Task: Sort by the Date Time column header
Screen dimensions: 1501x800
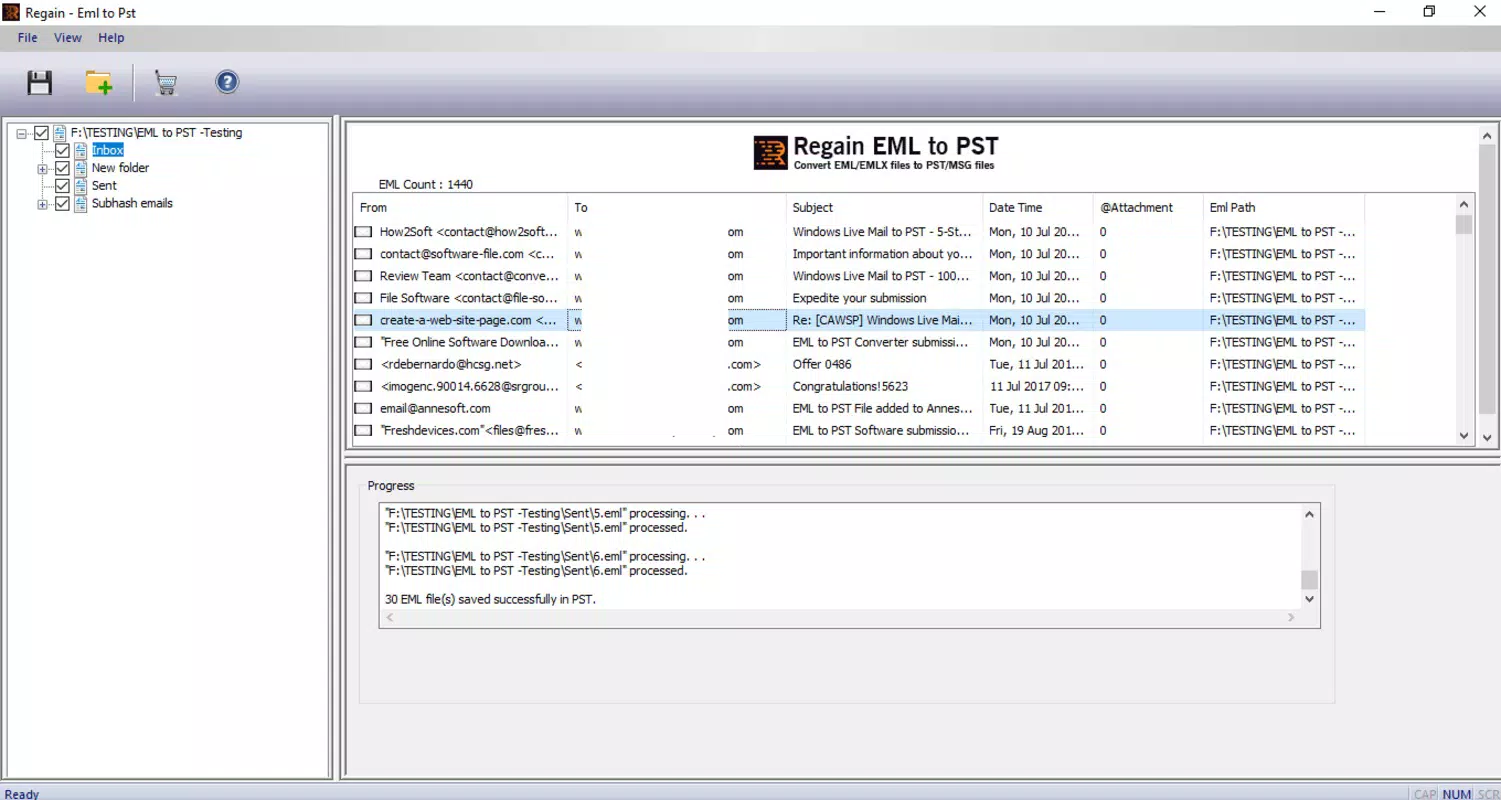Action: 1037,208
